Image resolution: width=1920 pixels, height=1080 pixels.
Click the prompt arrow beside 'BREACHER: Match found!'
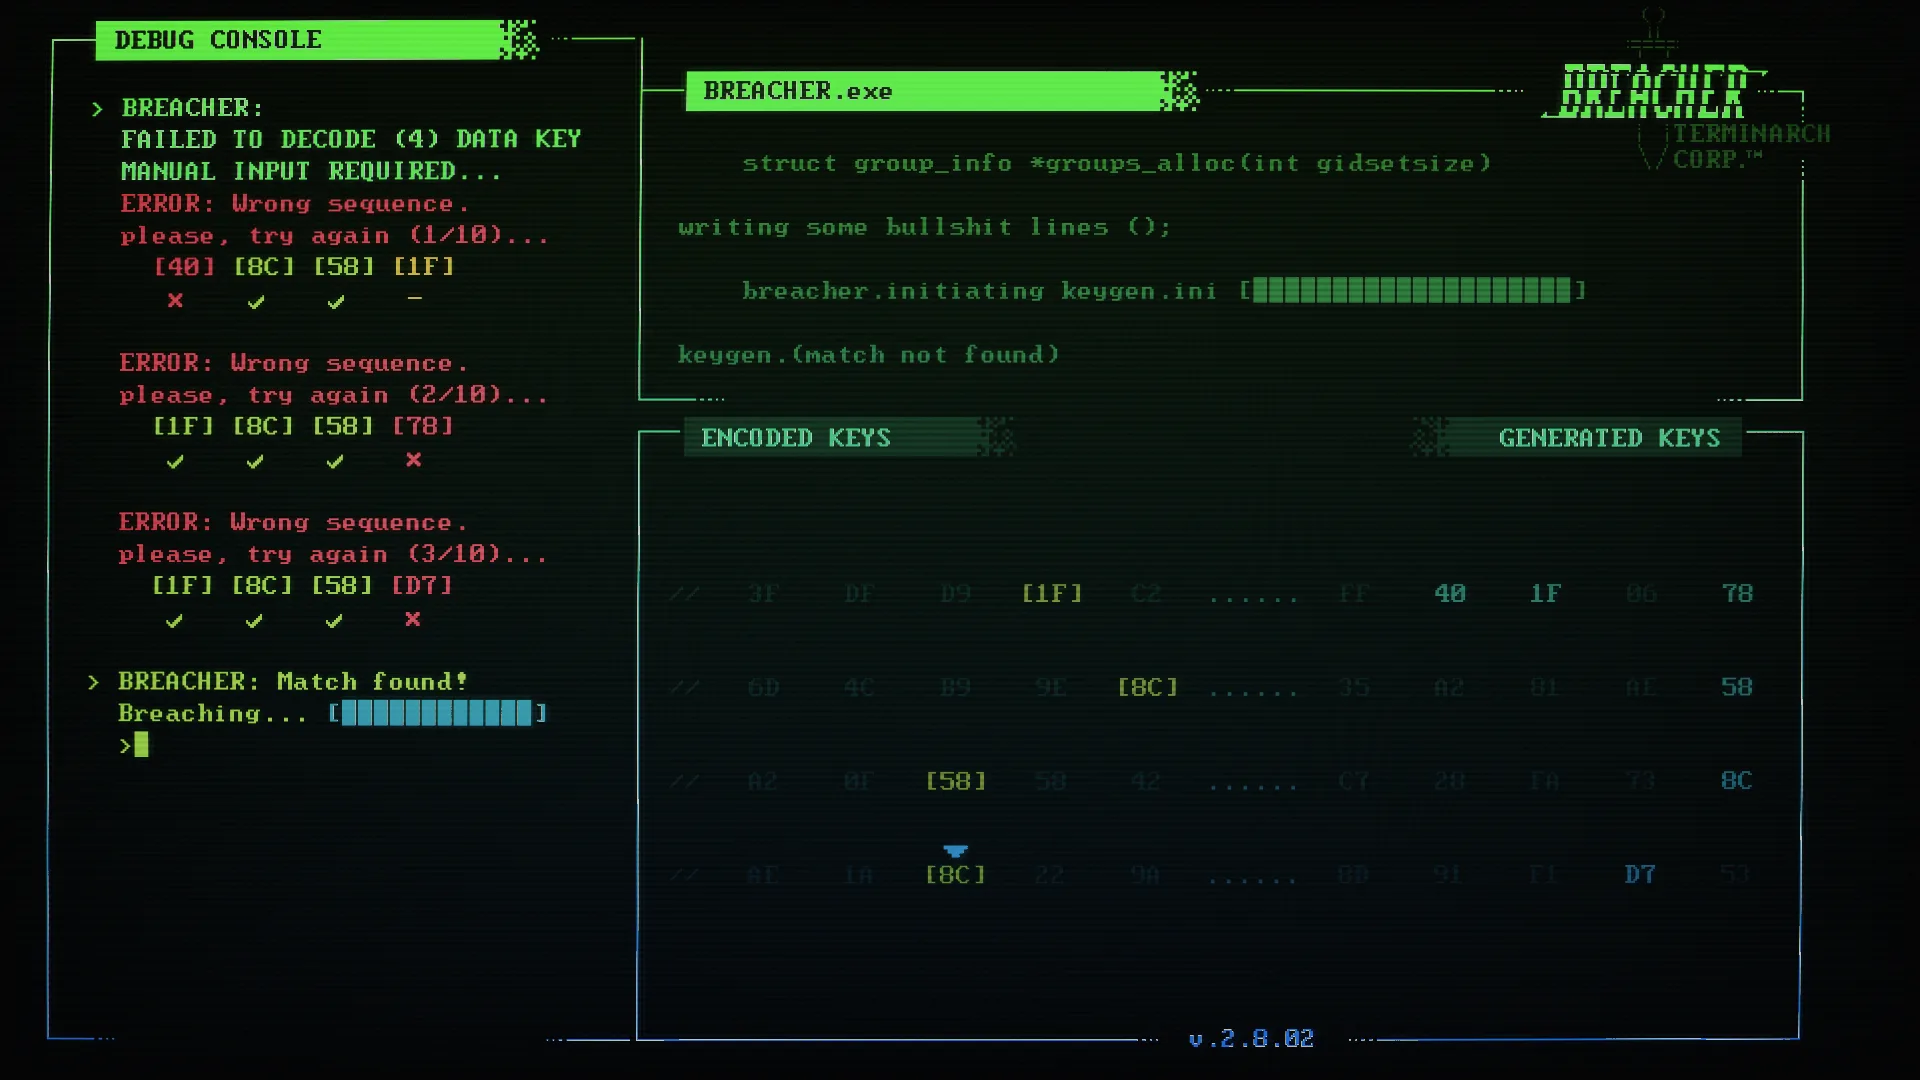(93, 682)
